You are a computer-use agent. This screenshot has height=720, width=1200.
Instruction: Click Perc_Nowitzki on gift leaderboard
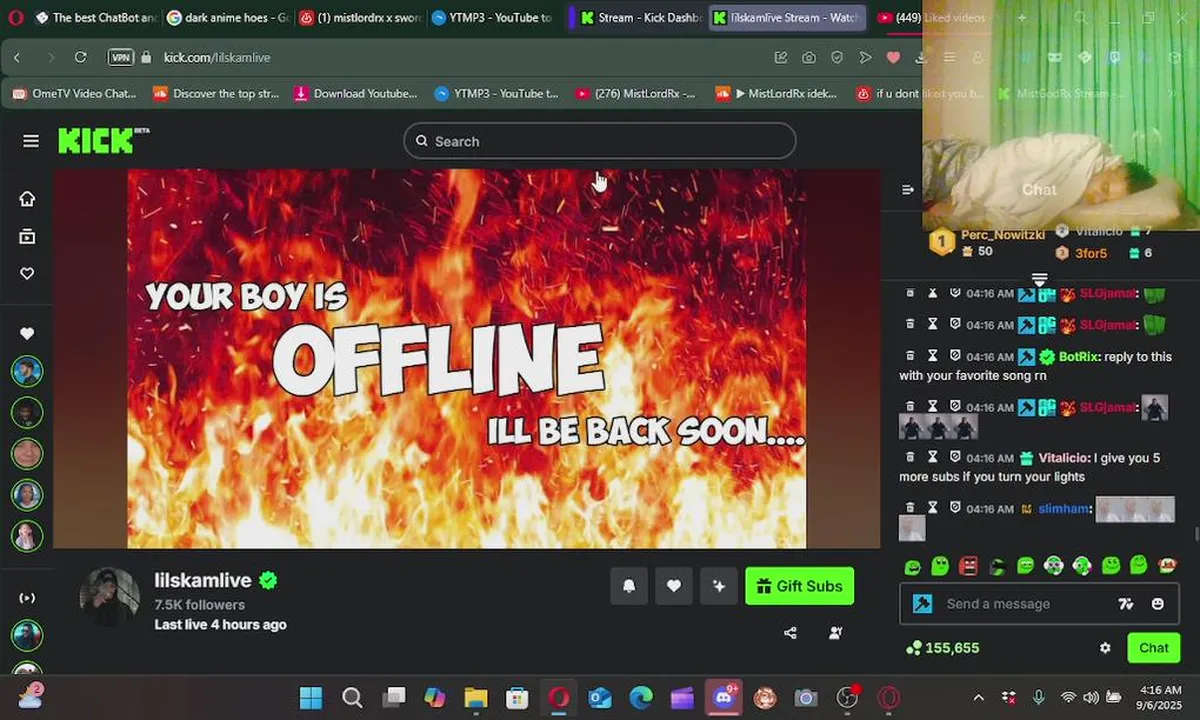click(1003, 235)
